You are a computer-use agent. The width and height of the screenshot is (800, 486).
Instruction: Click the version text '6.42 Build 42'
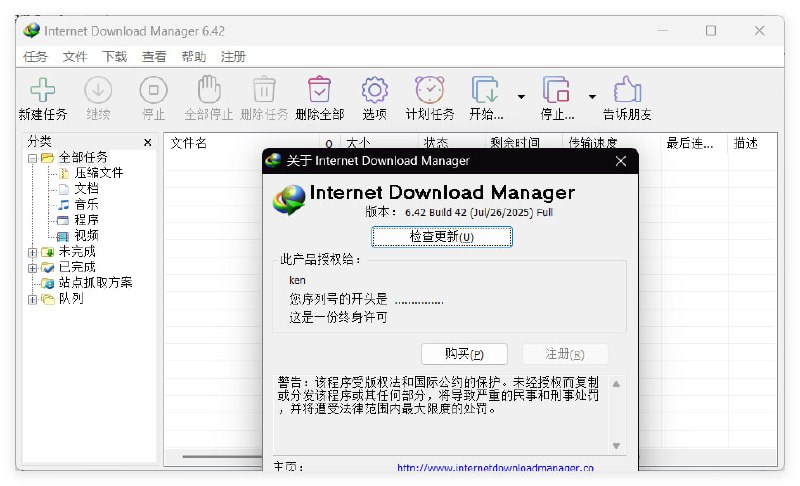point(436,212)
